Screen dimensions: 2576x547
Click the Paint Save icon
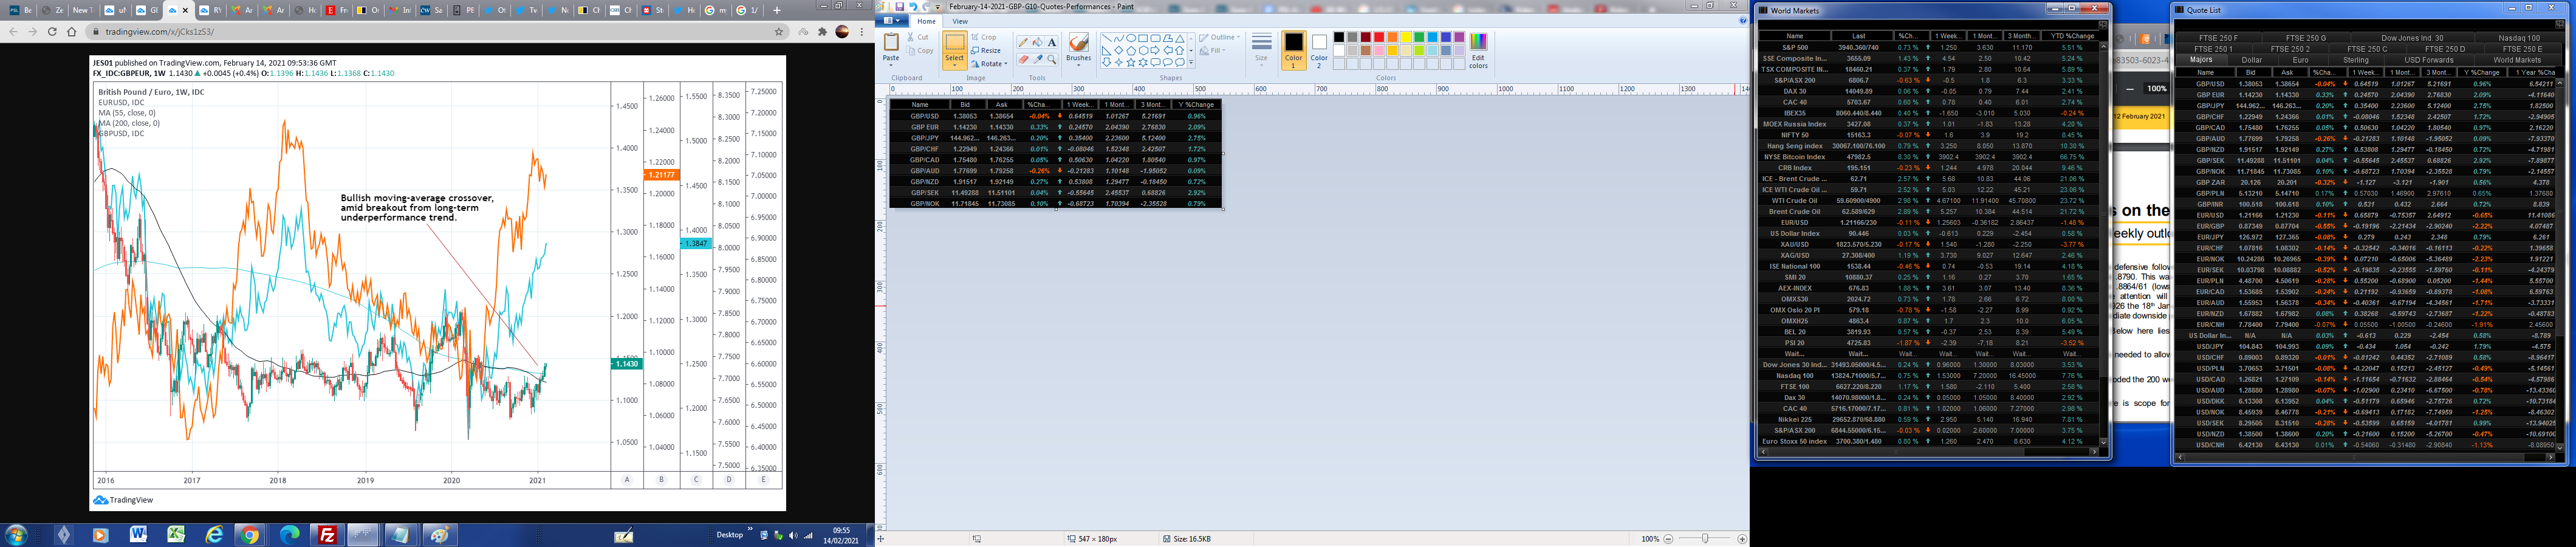pyautogui.click(x=900, y=7)
